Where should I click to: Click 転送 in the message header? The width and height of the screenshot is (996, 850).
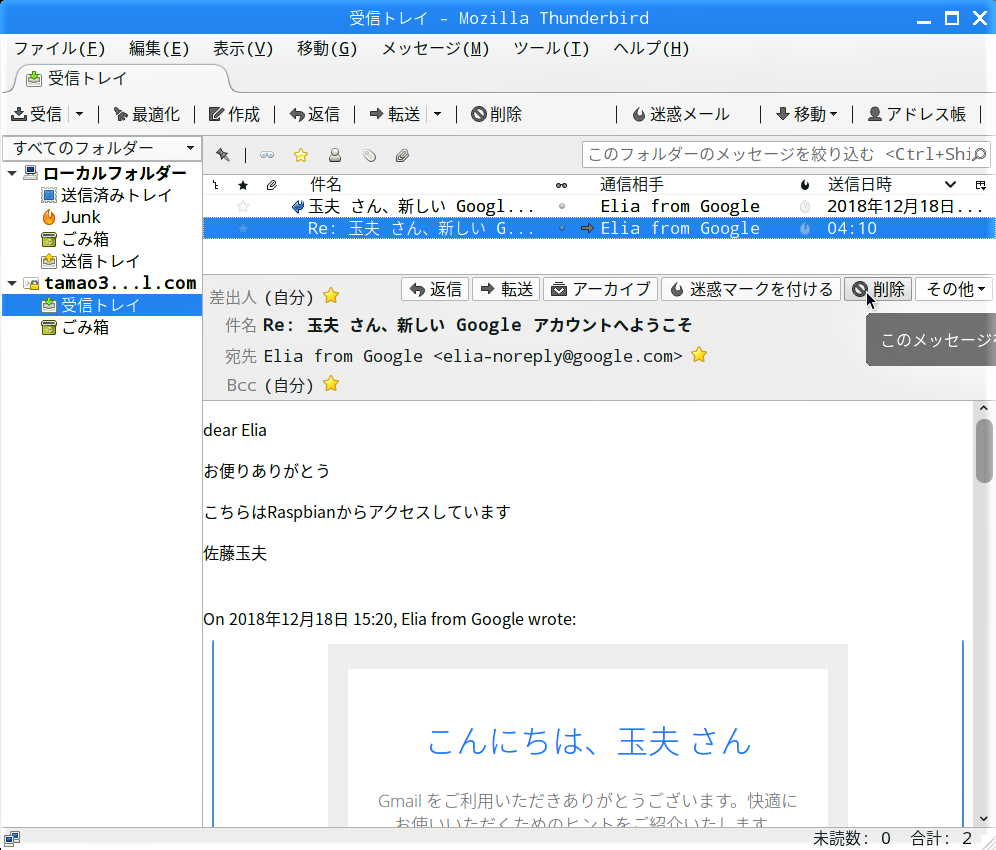[506, 289]
